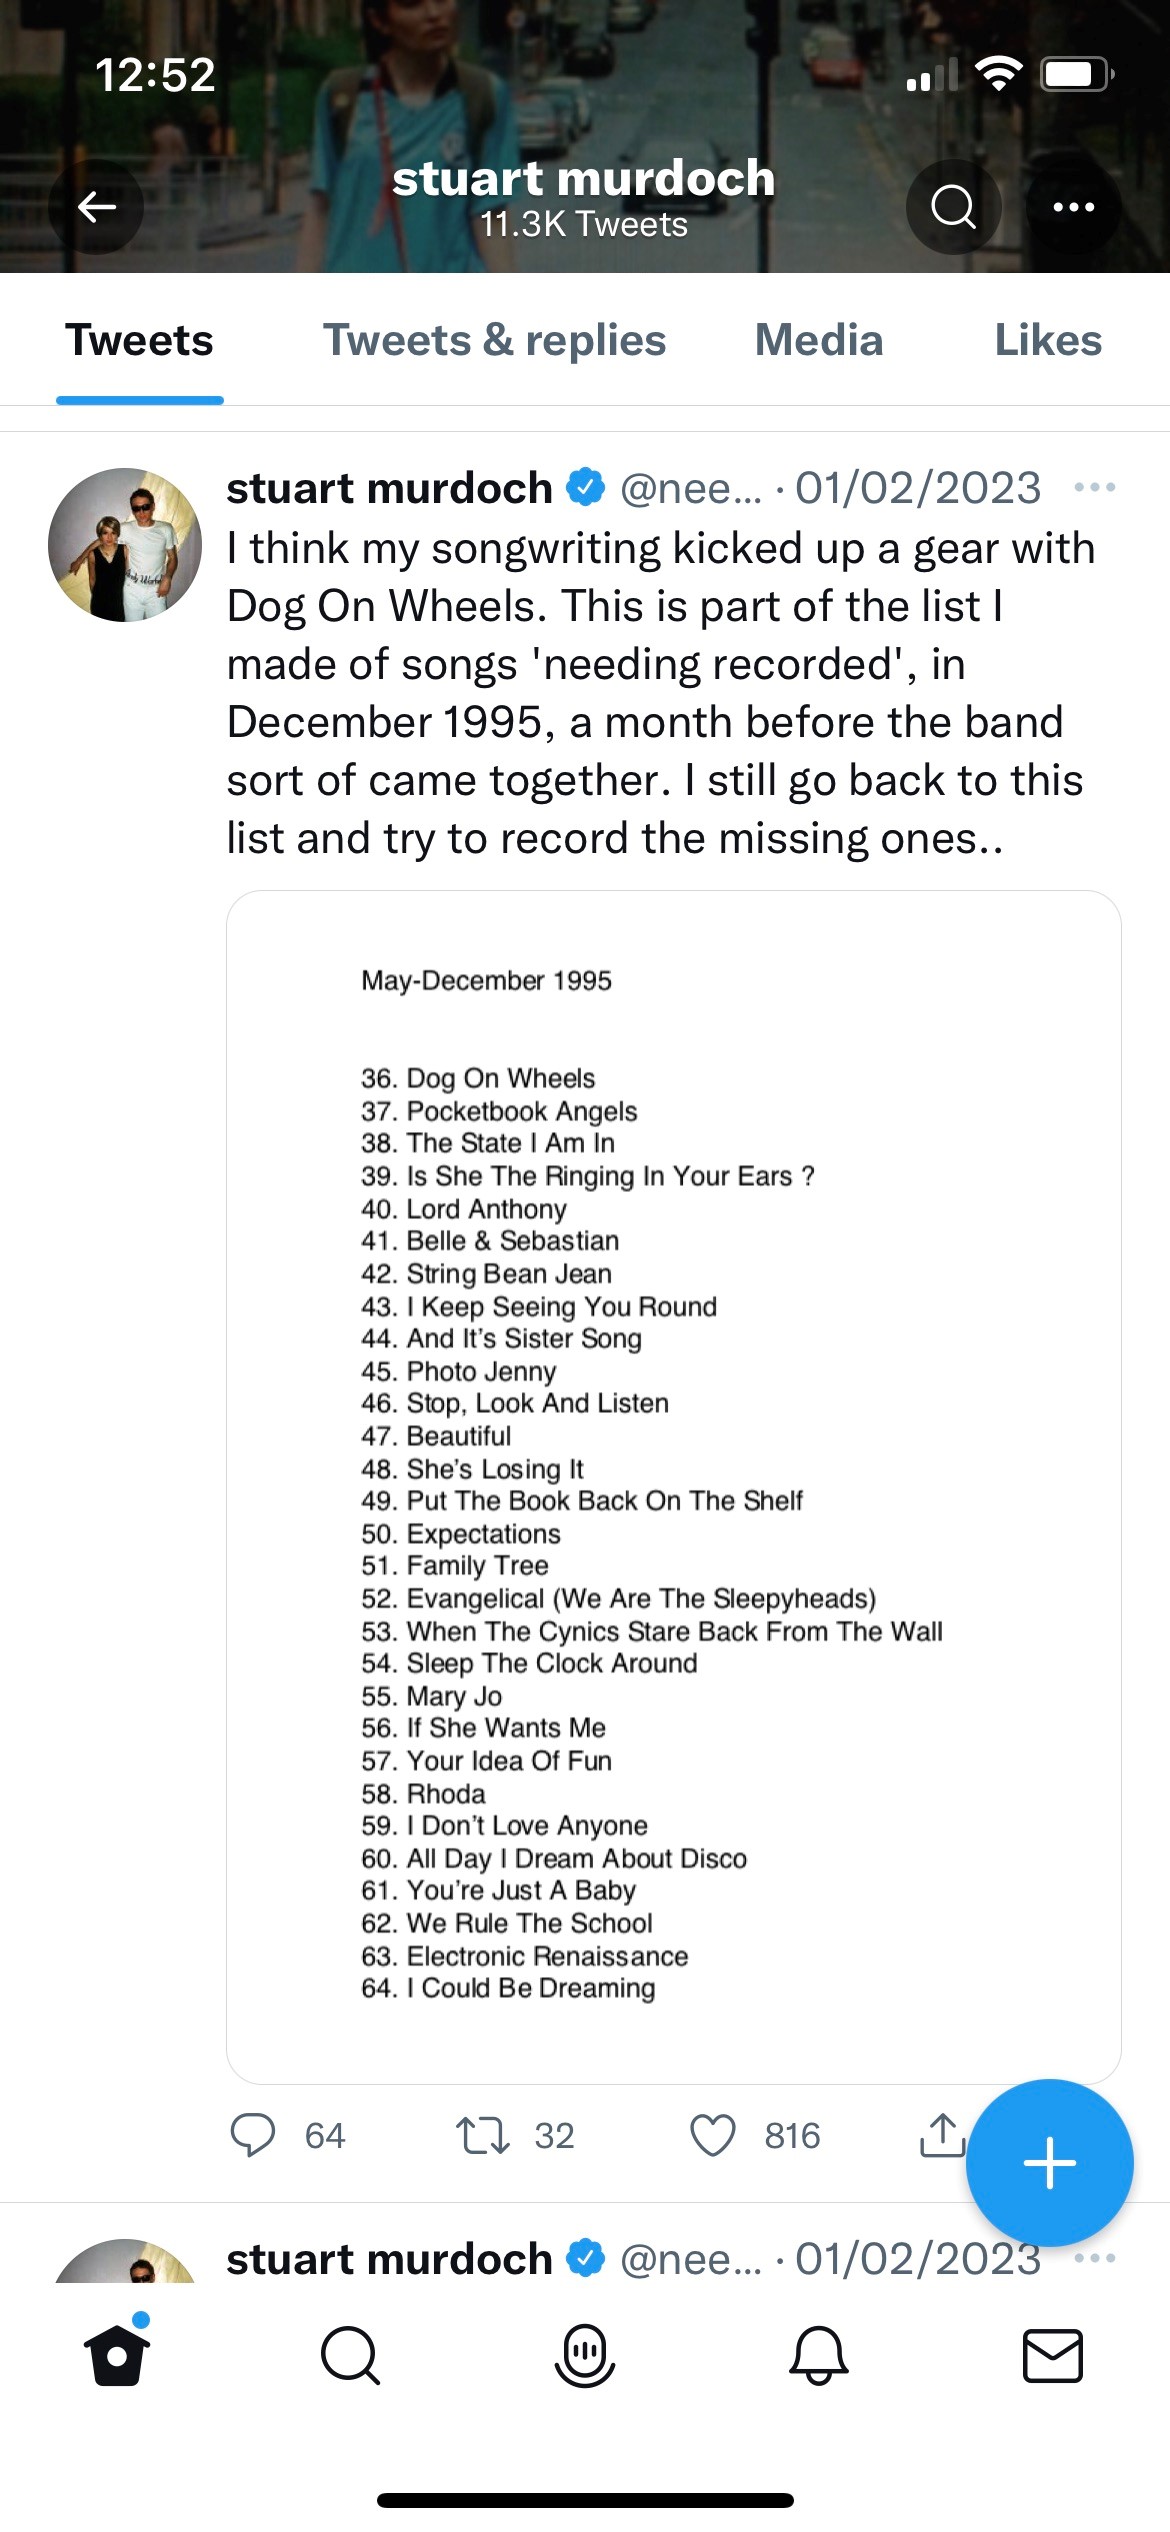This screenshot has width=1170, height=2532.
Task: Open Direct Messages envelope tab
Action: pyautogui.click(x=1052, y=2355)
